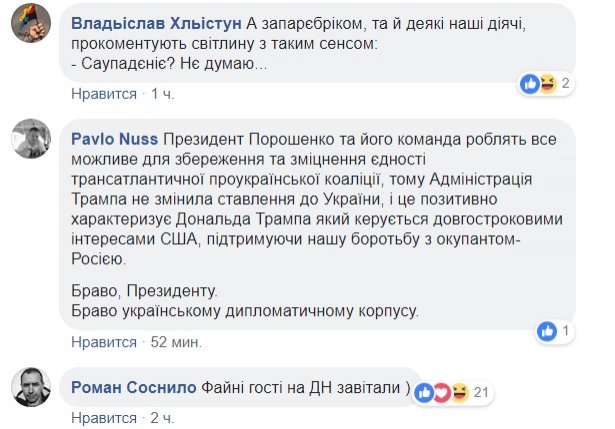This screenshot has width=615, height=429.
Task: Click the laughing emoji reaction on Хлыстун's comment
Action: tap(547, 83)
